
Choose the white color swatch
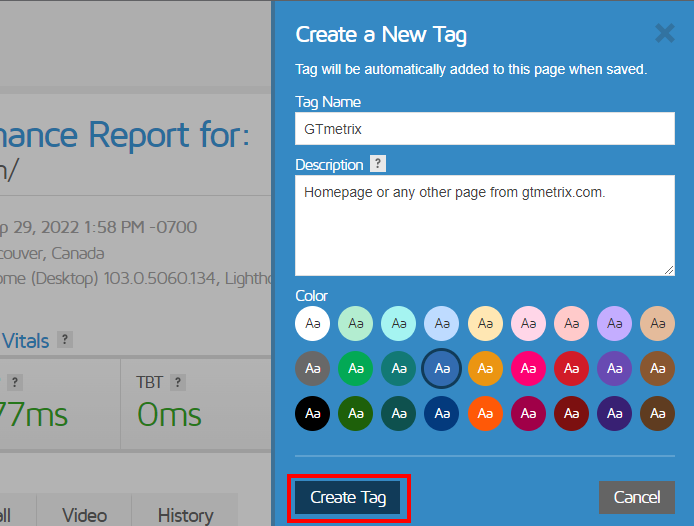(x=312, y=323)
